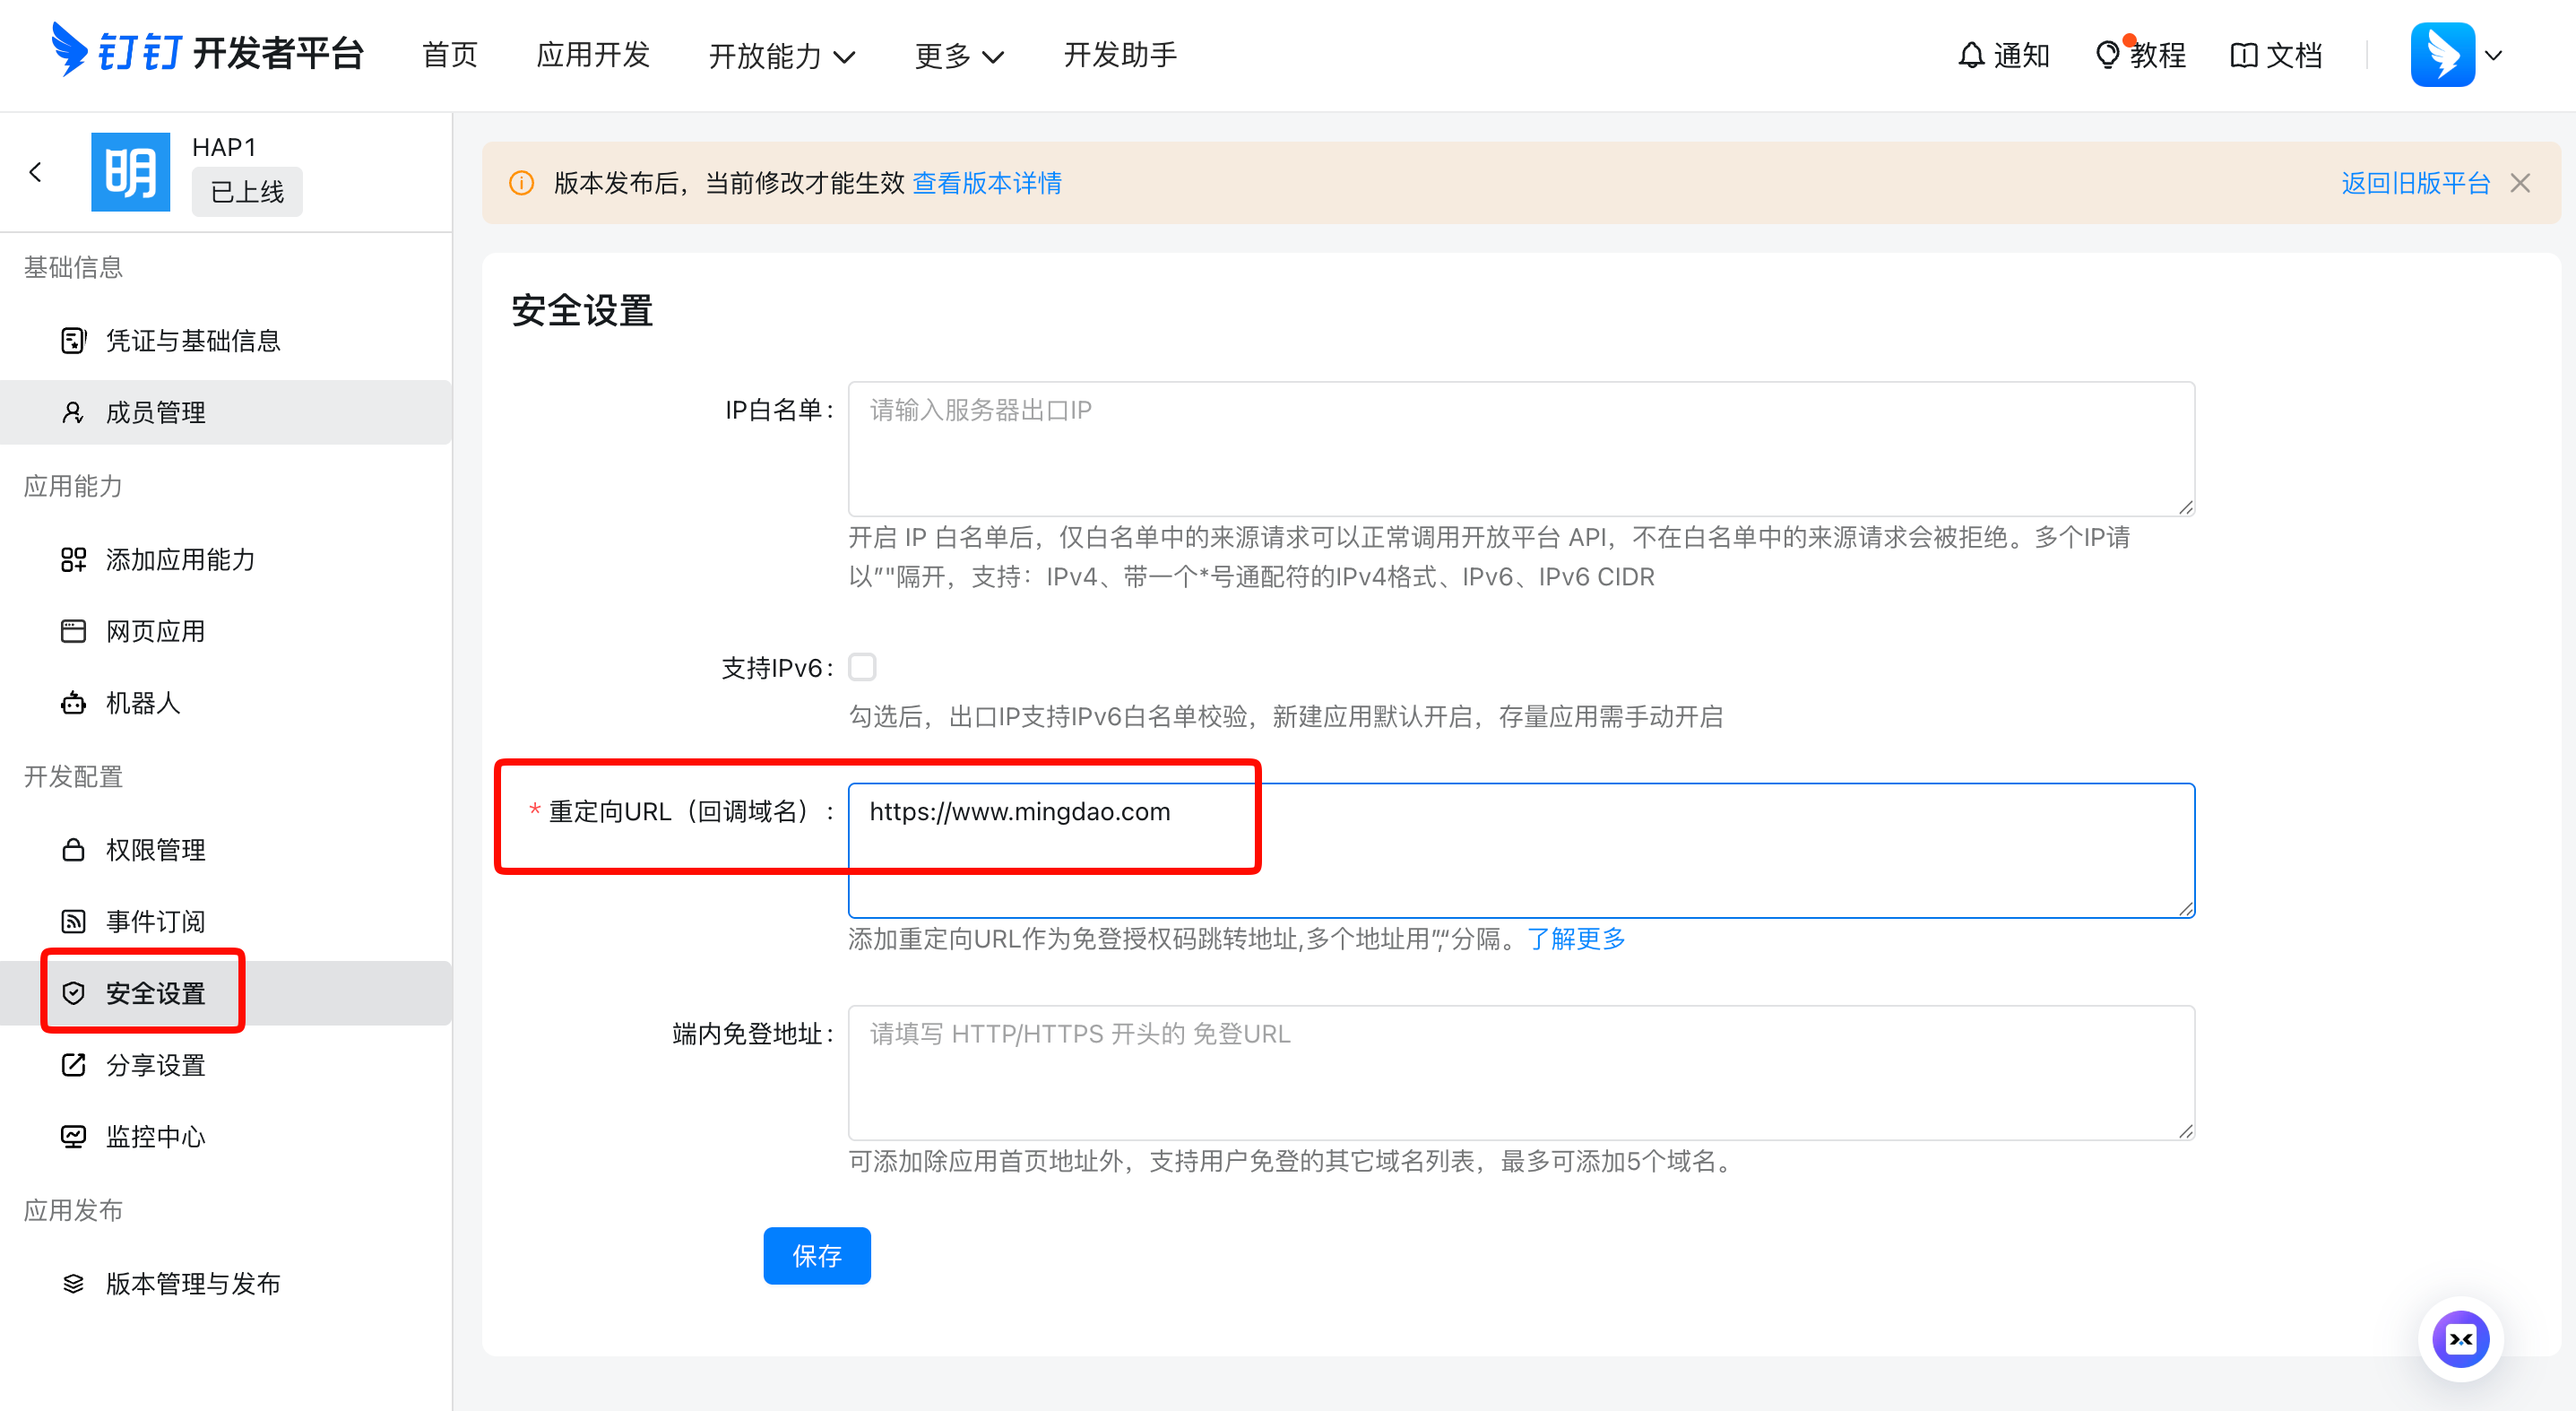Click the member management person icon
The width and height of the screenshot is (2576, 1411).
[73, 413]
